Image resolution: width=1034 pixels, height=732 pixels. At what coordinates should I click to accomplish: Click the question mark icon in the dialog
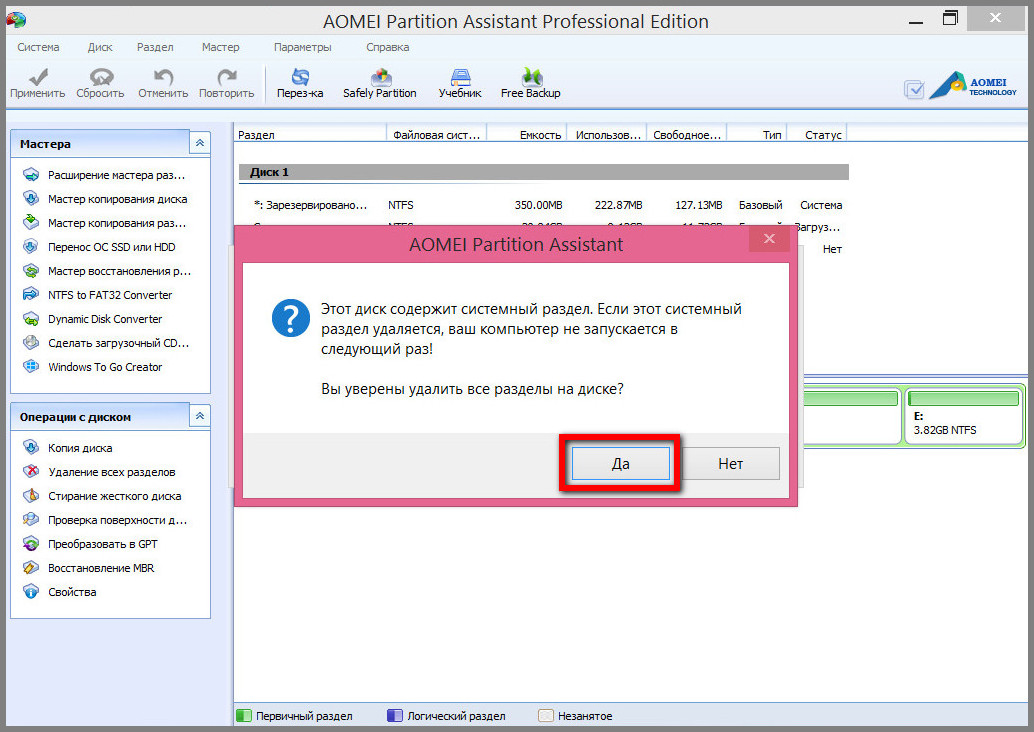[x=291, y=318]
